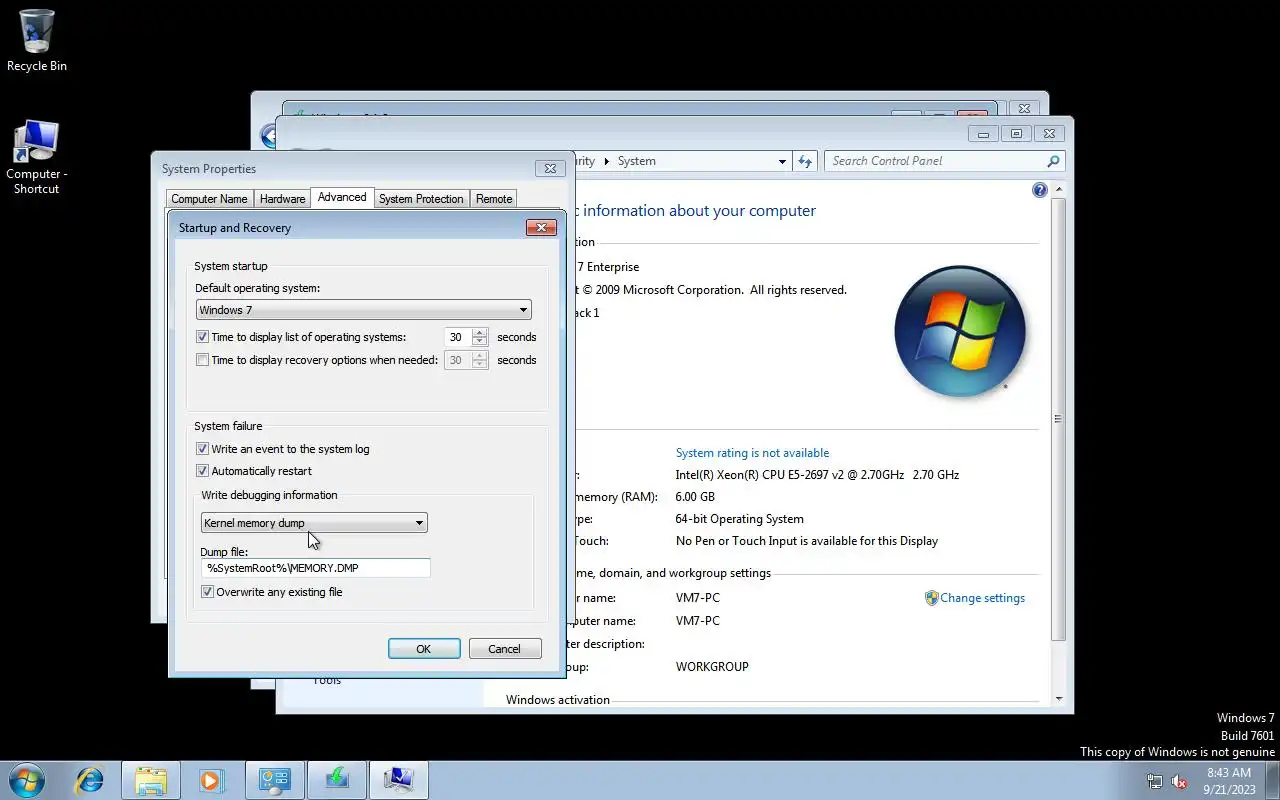This screenshot has height=800, width=1280.
Task: Open the Control Panel help icon
Action: coord(1039,190)
